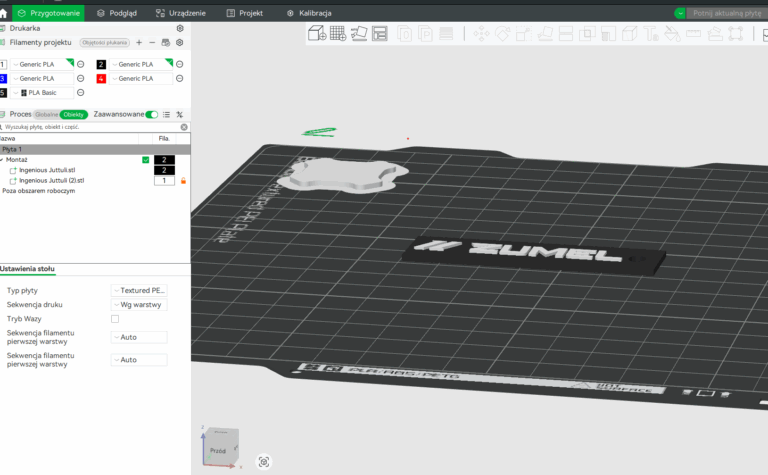Switch to the Kalibracja tab
Viewport: 768px width, 475px height.
(309, 13)
